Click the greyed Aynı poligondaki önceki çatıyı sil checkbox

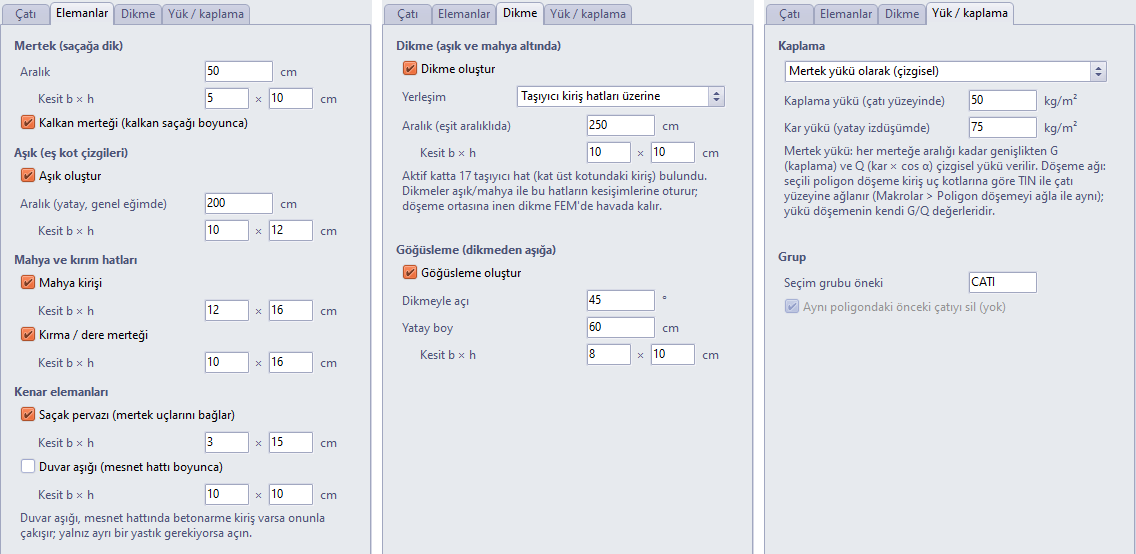pos(792,306)
